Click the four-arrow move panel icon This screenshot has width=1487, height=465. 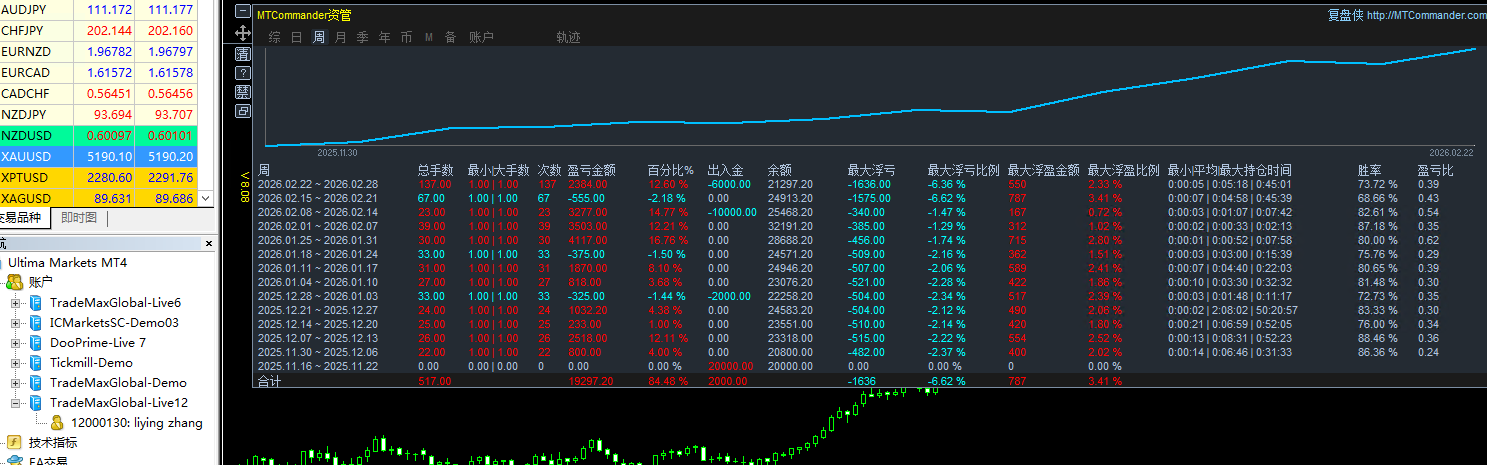[242, 33]
